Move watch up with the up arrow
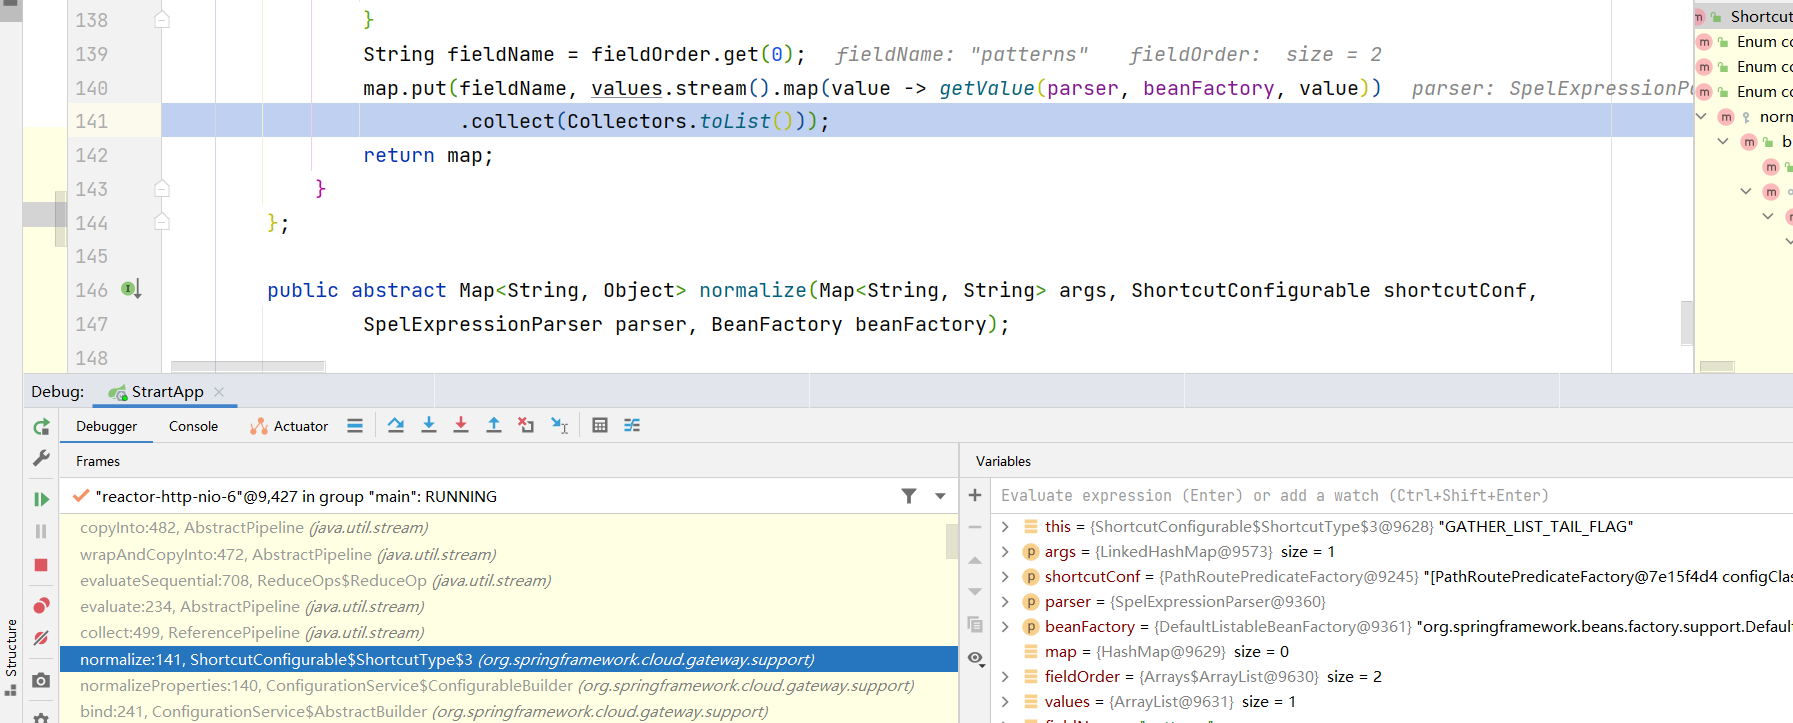The width and height of the screenshot is (1793, 723). click(975, 560)
